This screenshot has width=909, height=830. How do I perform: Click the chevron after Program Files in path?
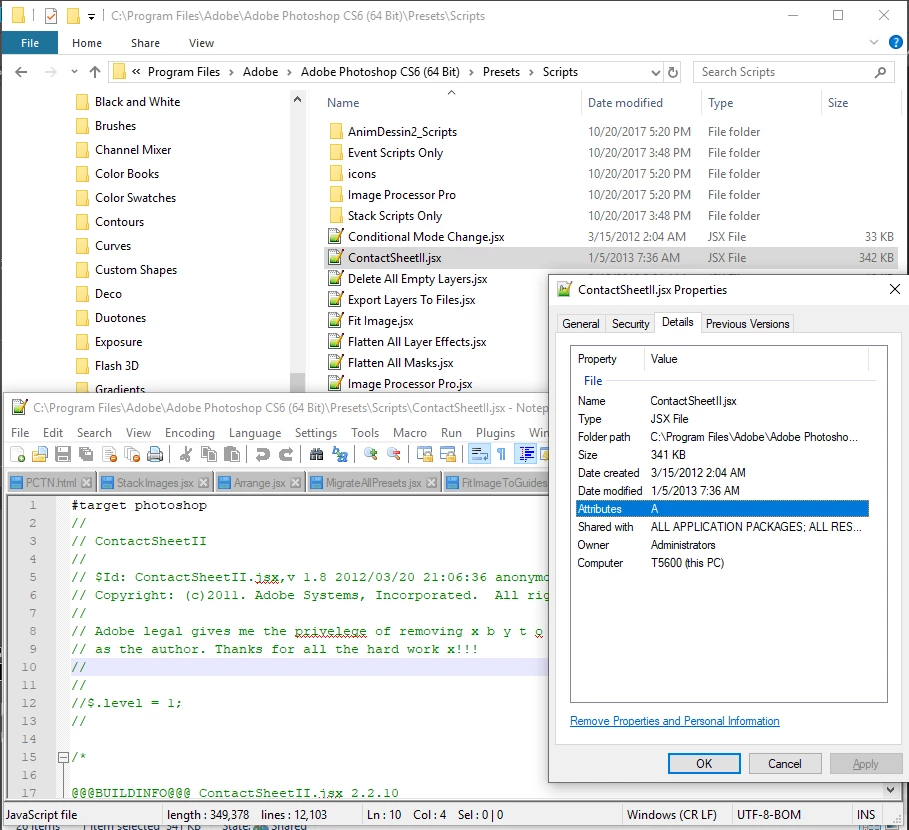click(x=231, y=72)
